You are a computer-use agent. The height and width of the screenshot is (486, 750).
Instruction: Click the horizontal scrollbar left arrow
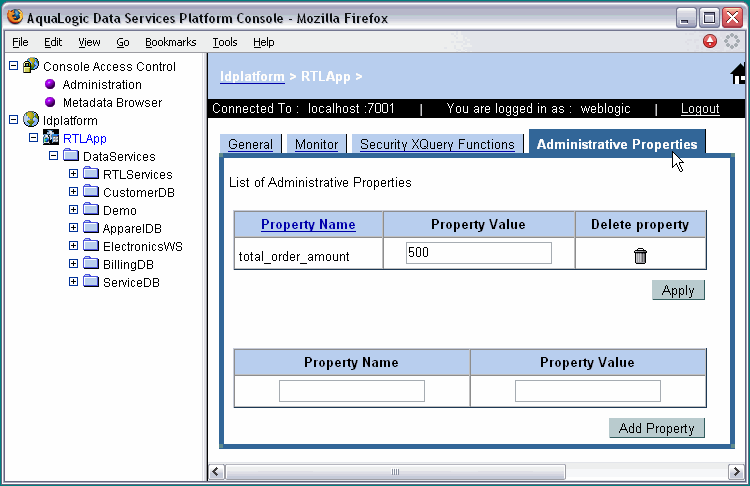click(216, 472)
